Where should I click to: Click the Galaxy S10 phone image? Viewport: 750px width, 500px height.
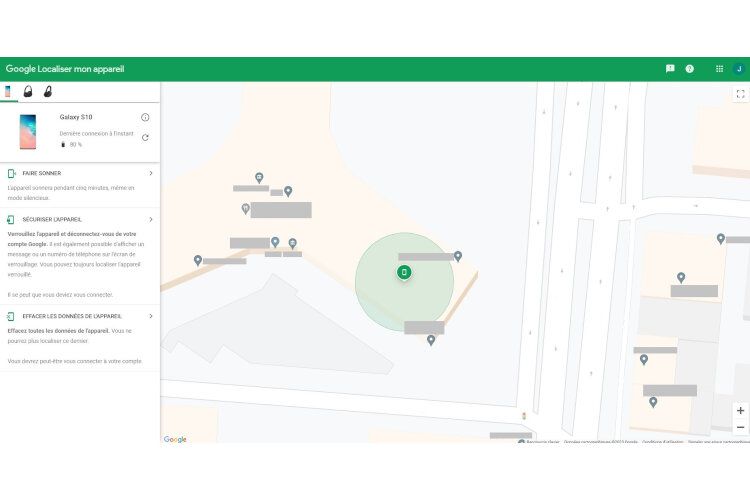point(28,132)
